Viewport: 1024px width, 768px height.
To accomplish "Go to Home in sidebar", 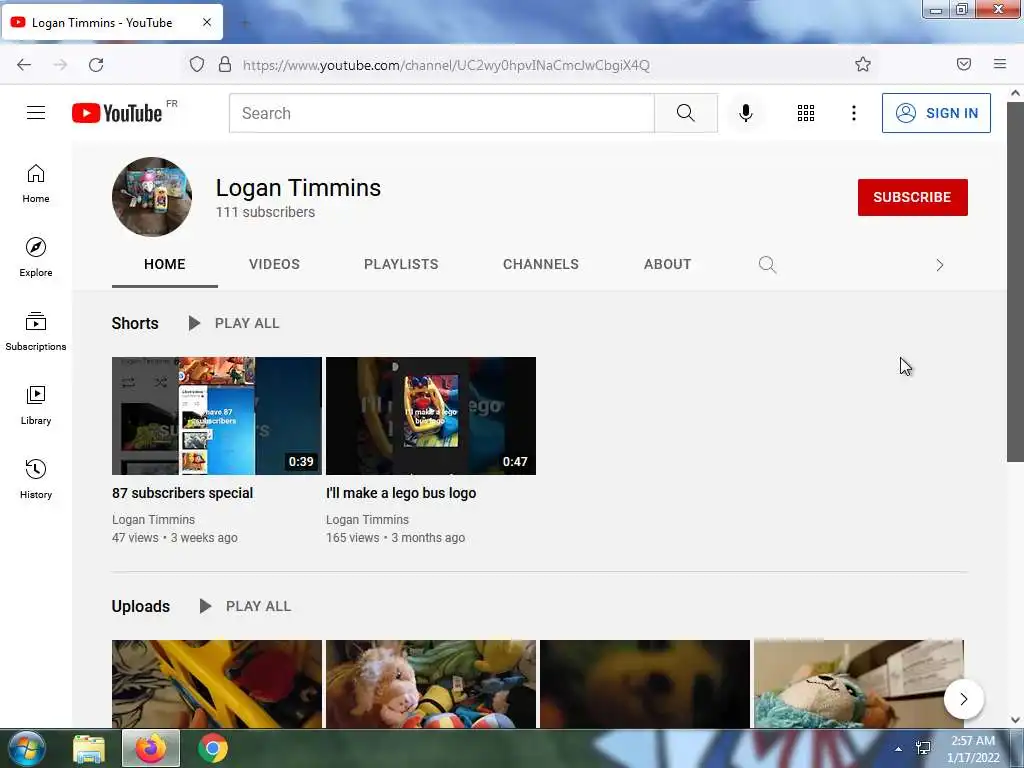I will [36, 184].
